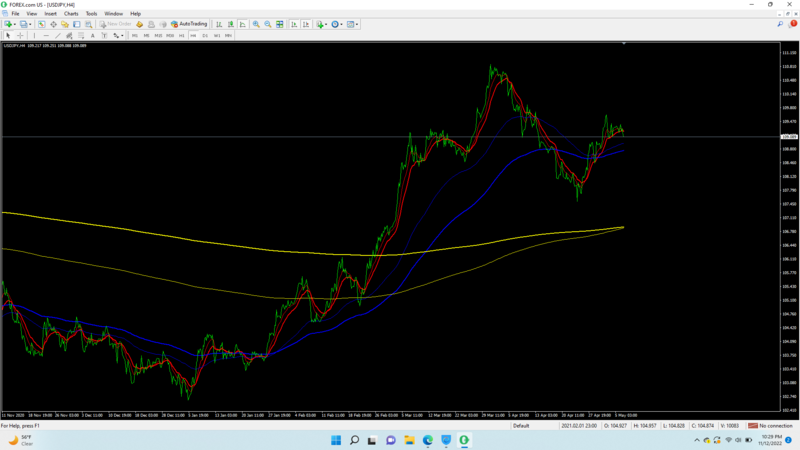Image resolution: width=800 pixels, height=450 pixels.
Task: Switch chart to candlestick mode
Action: point(231,24)
